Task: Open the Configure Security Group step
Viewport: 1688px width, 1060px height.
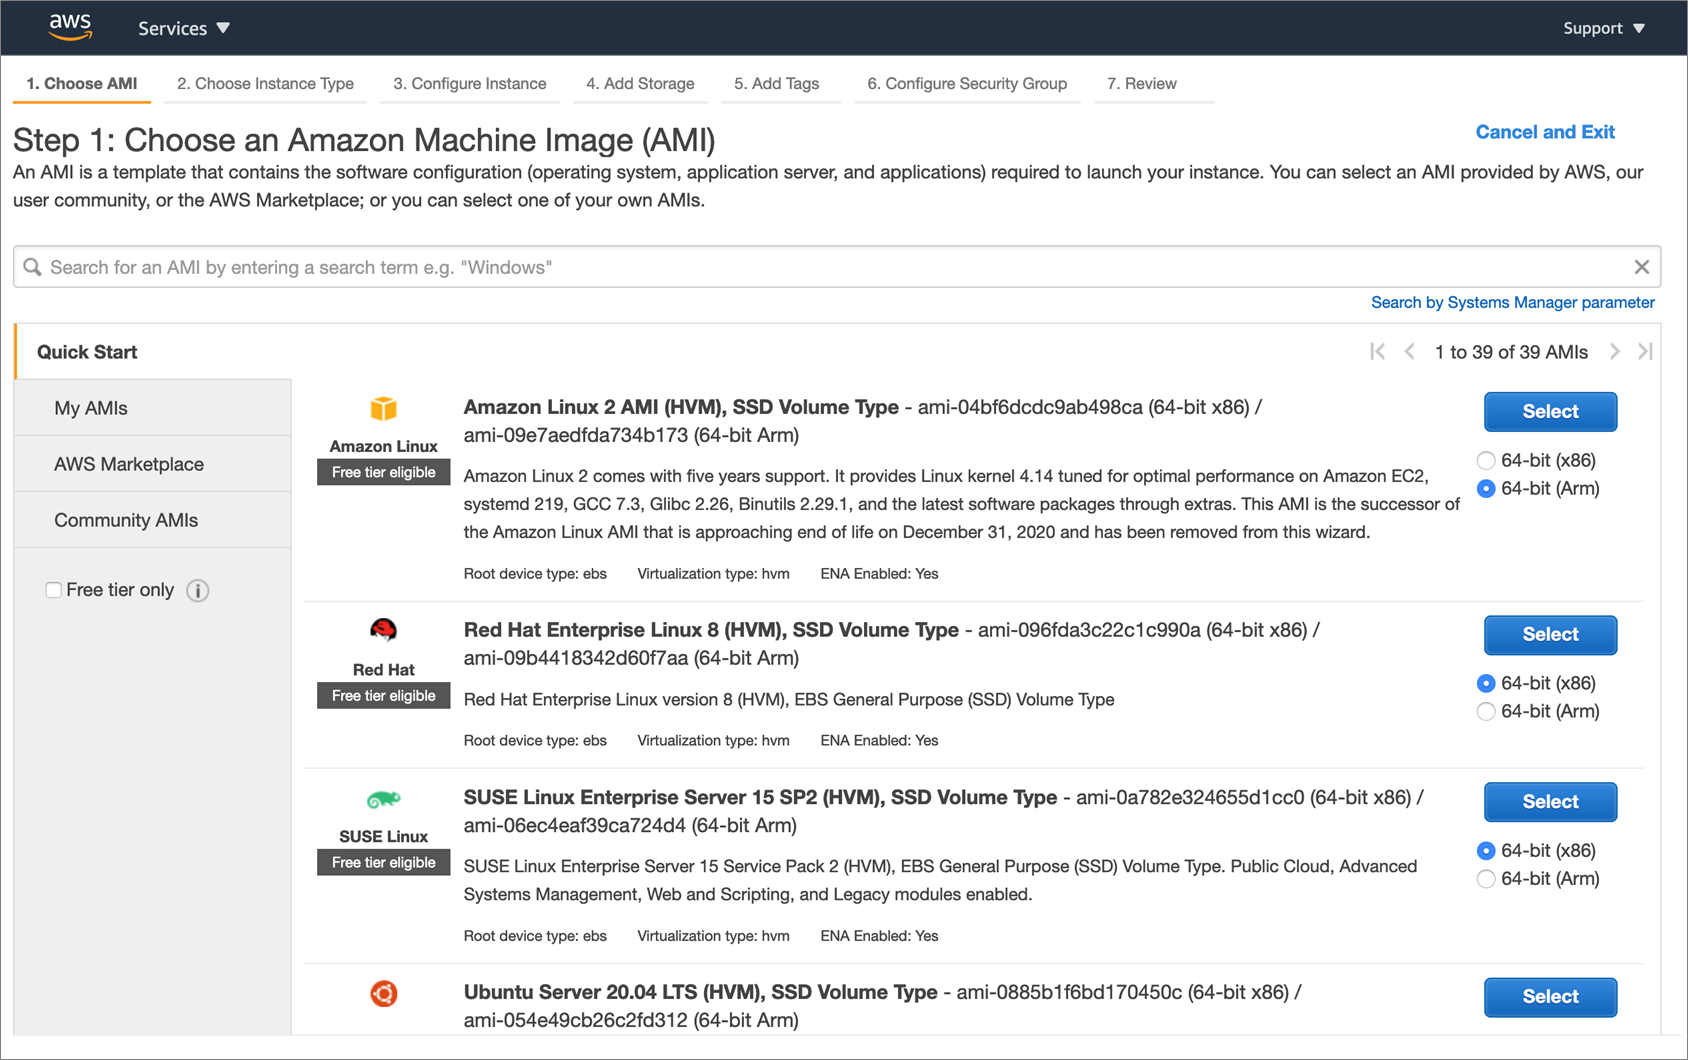Action: tap(966, 84)
